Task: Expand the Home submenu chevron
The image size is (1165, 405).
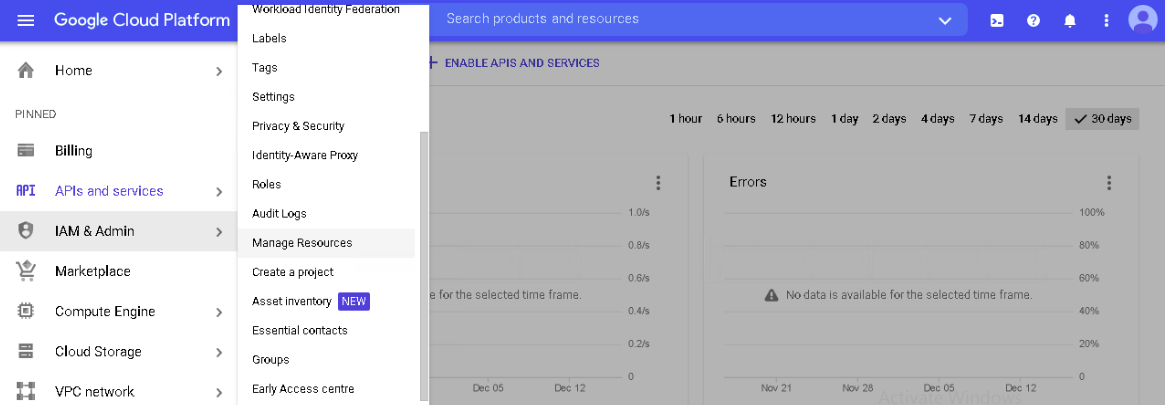Action: [x=219, y=71]
